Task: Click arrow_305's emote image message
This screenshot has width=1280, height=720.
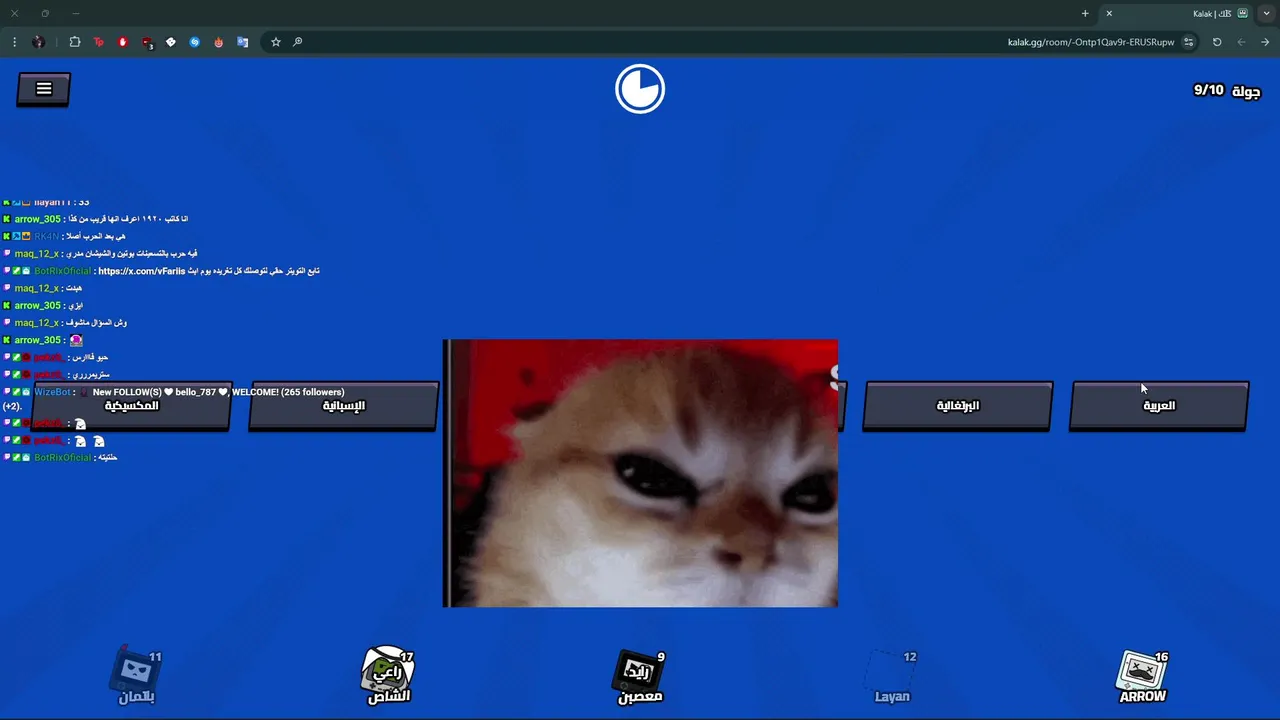Action: click(76, 340)
